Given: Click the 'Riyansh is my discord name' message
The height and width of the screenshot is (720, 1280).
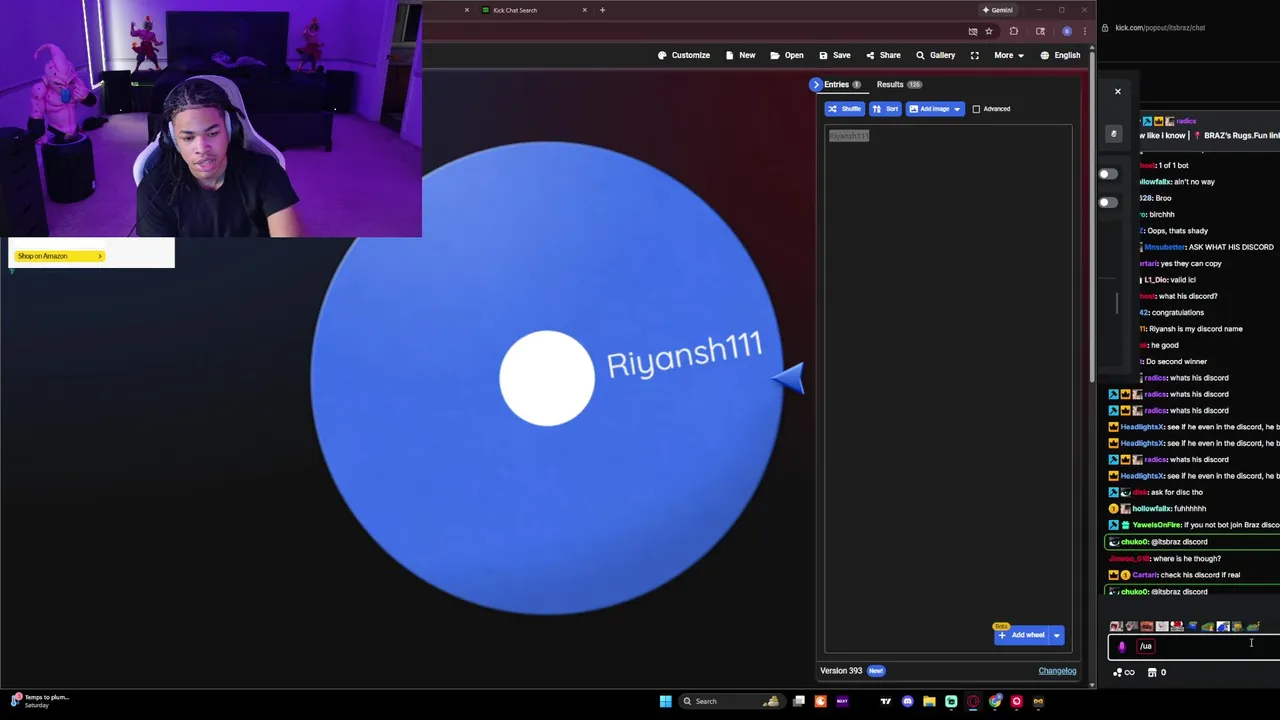Looking at the screenshot, I should click(1191, 329).
